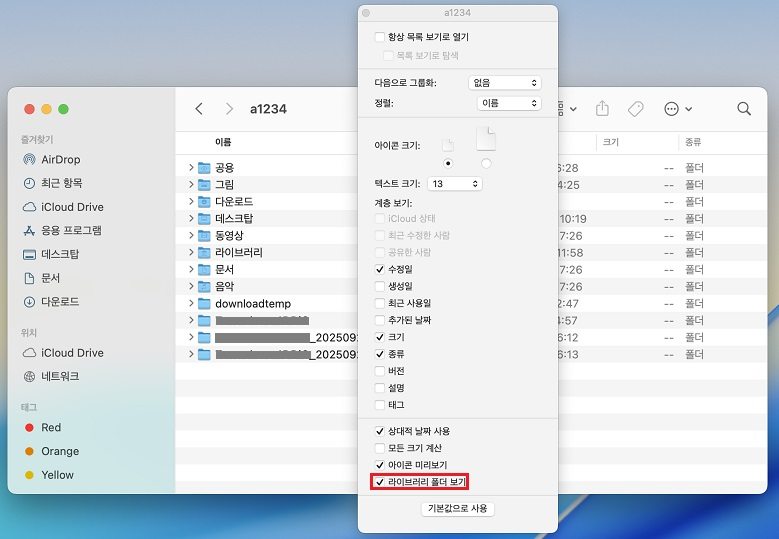
Task: Enable 항상 목록 보기로 열기 checkbox
Action: click(x=380, y=37)
